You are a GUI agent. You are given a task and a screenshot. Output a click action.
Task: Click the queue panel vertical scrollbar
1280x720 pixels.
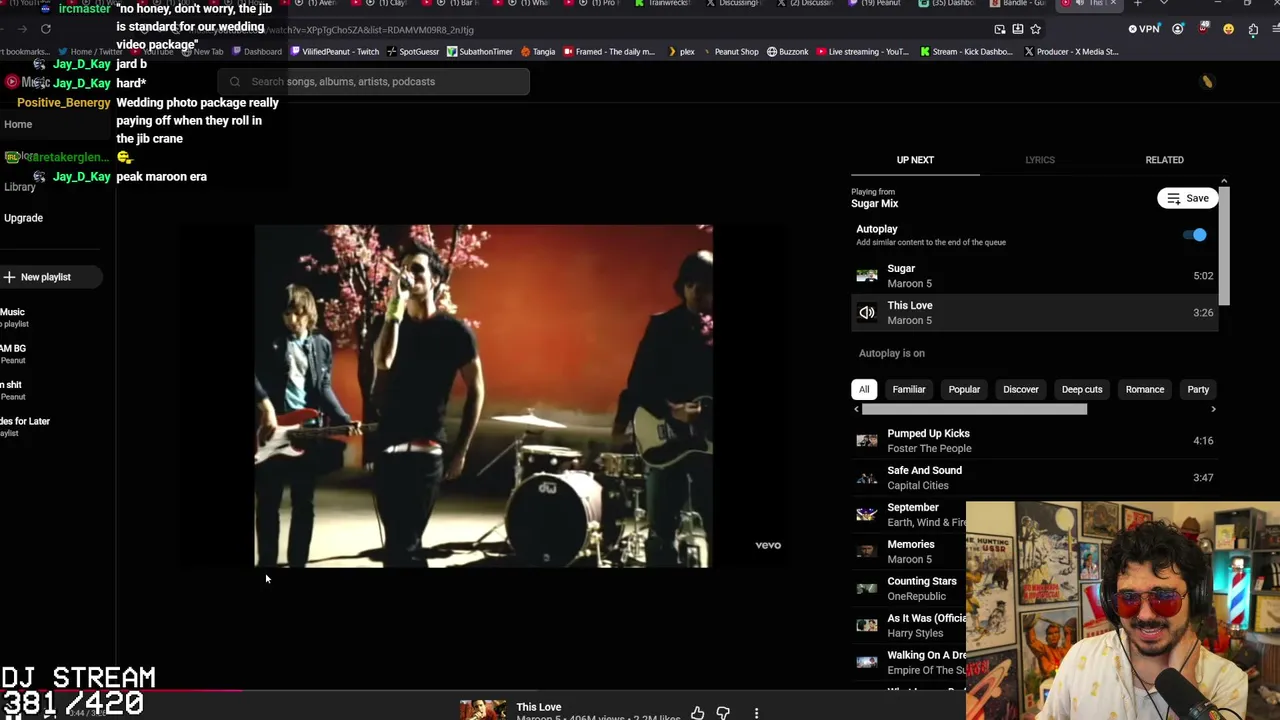(x=1224, y=245)
